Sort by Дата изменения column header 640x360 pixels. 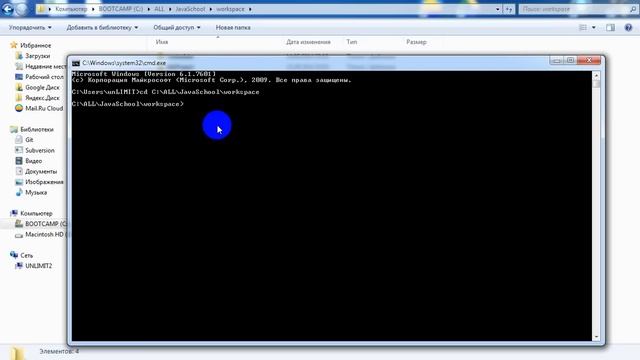pos(308,42)
